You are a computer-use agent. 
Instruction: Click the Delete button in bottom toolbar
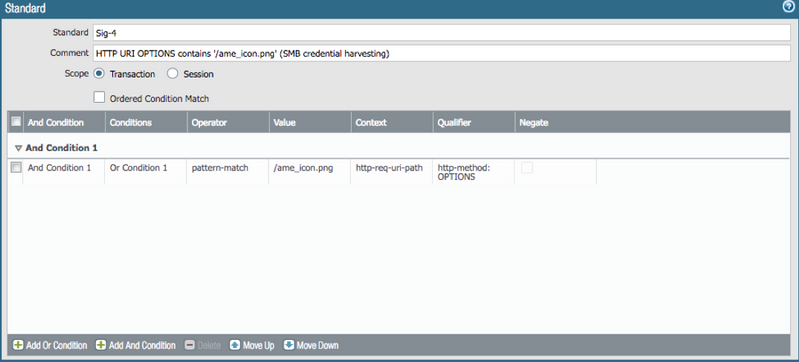click(203, 345)
